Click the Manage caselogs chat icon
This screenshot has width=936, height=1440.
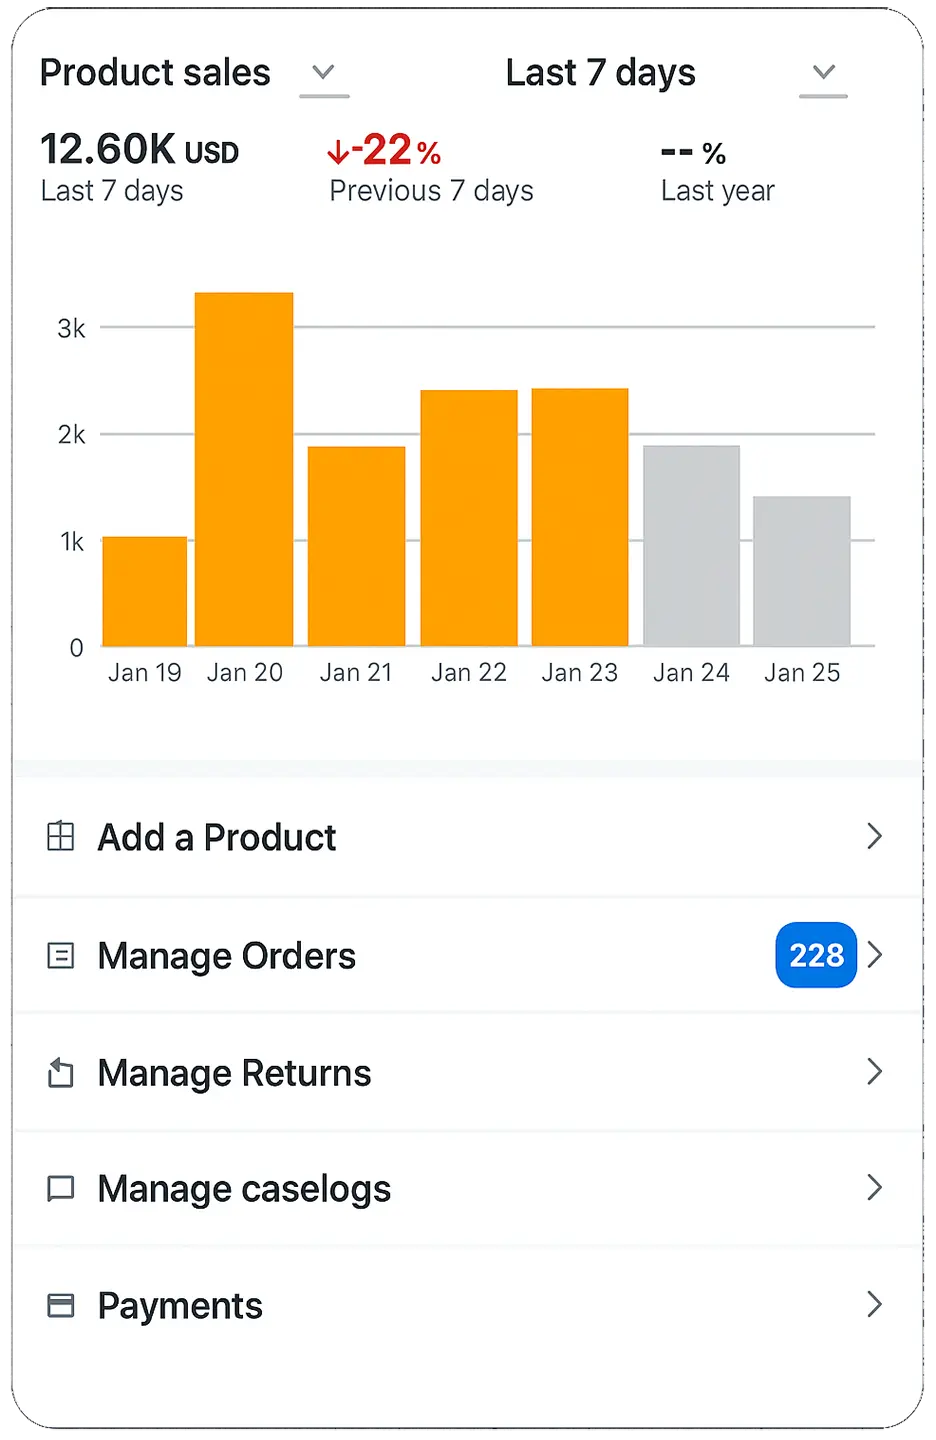[x=61, y=1189]
